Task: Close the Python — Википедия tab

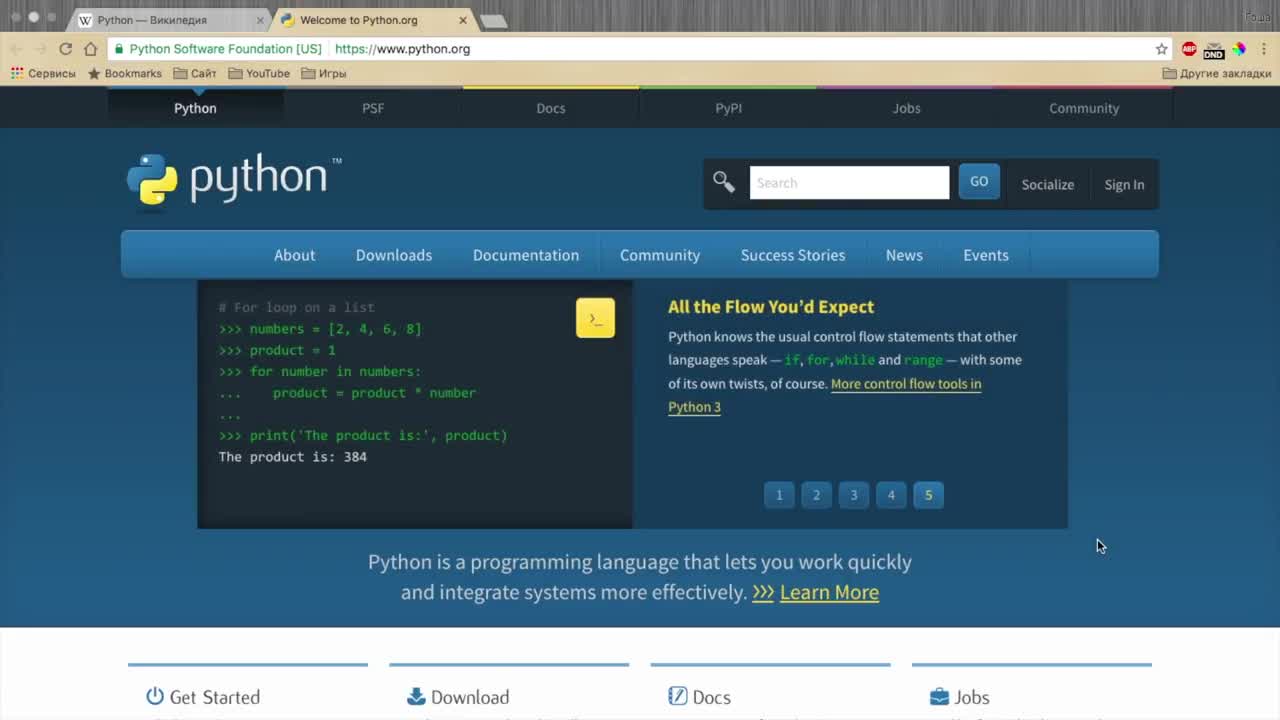Action: [x=260, y=20]
